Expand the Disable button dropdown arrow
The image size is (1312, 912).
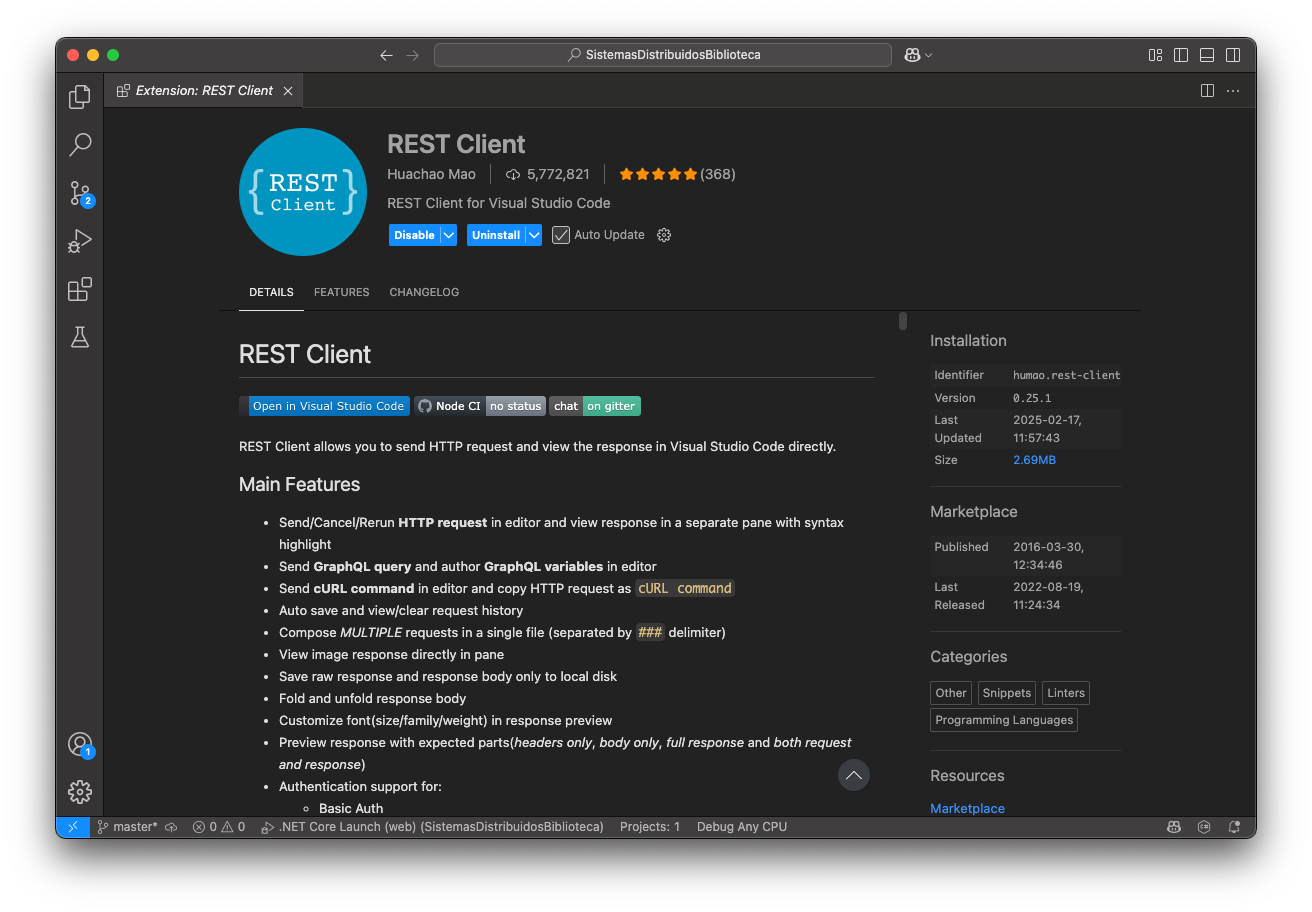(x=448, y=235)
